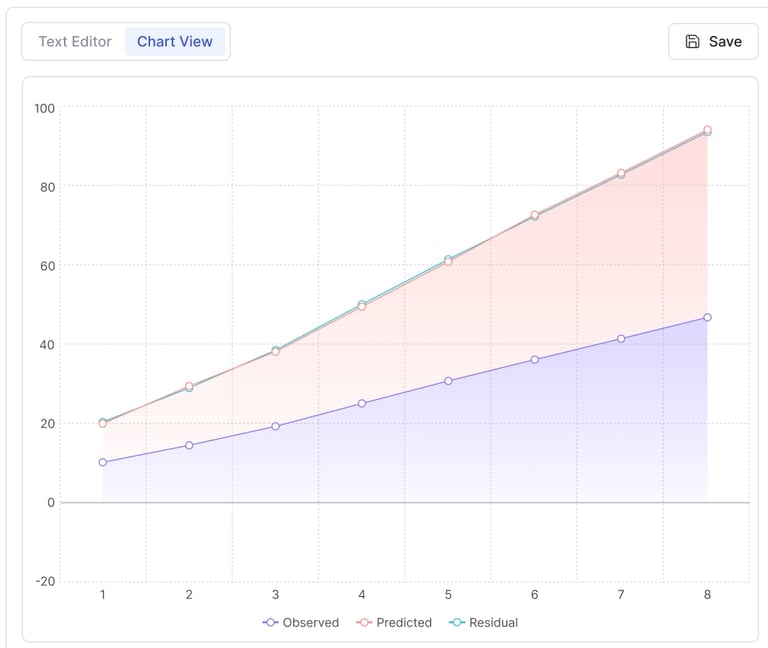
Task: Click the Predicted data point at x=8
Action: coord(707,130)
